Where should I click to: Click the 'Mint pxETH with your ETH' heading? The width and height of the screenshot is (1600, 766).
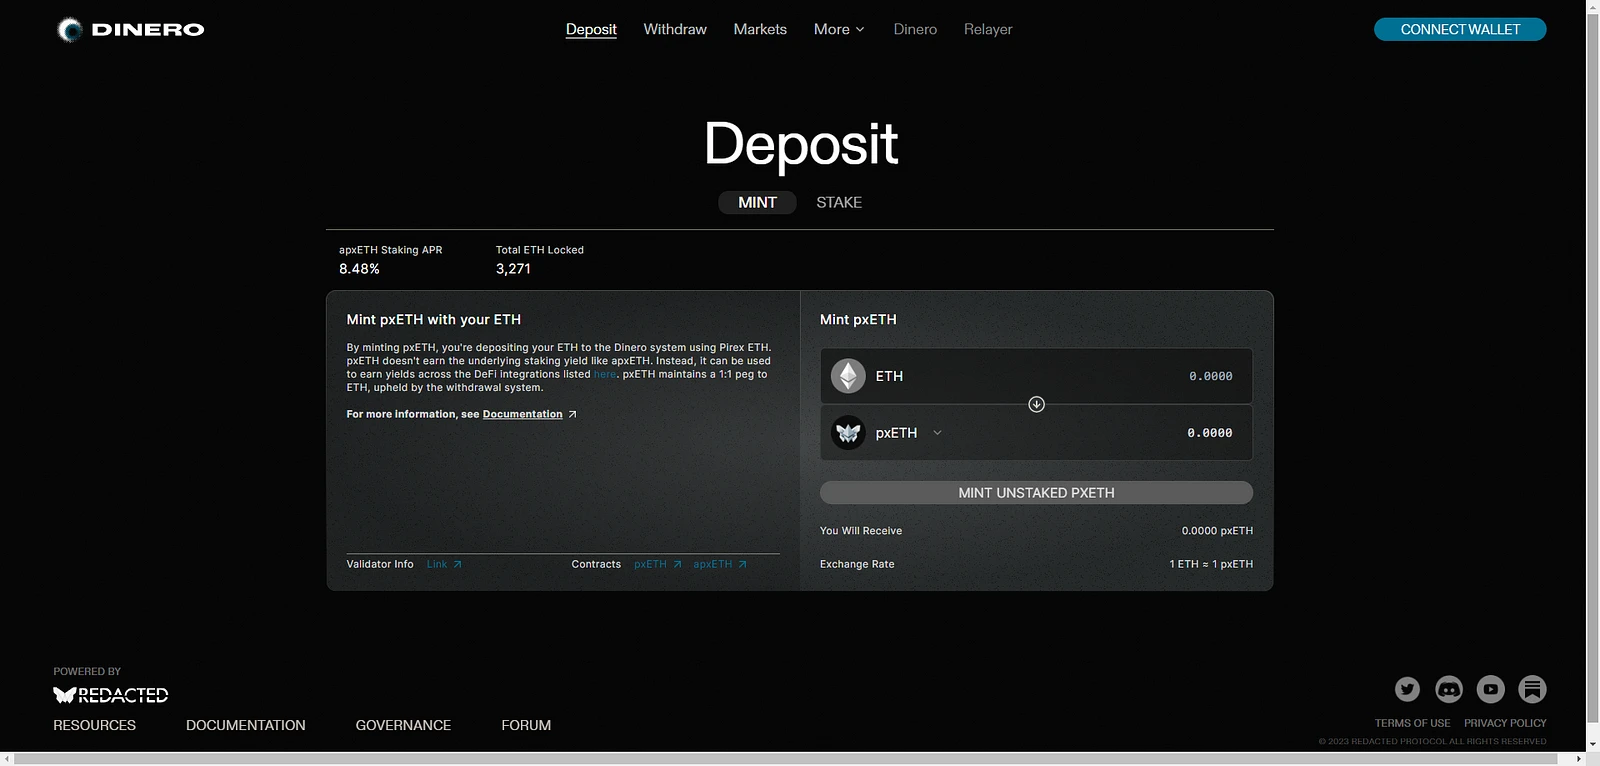(433, 320)
